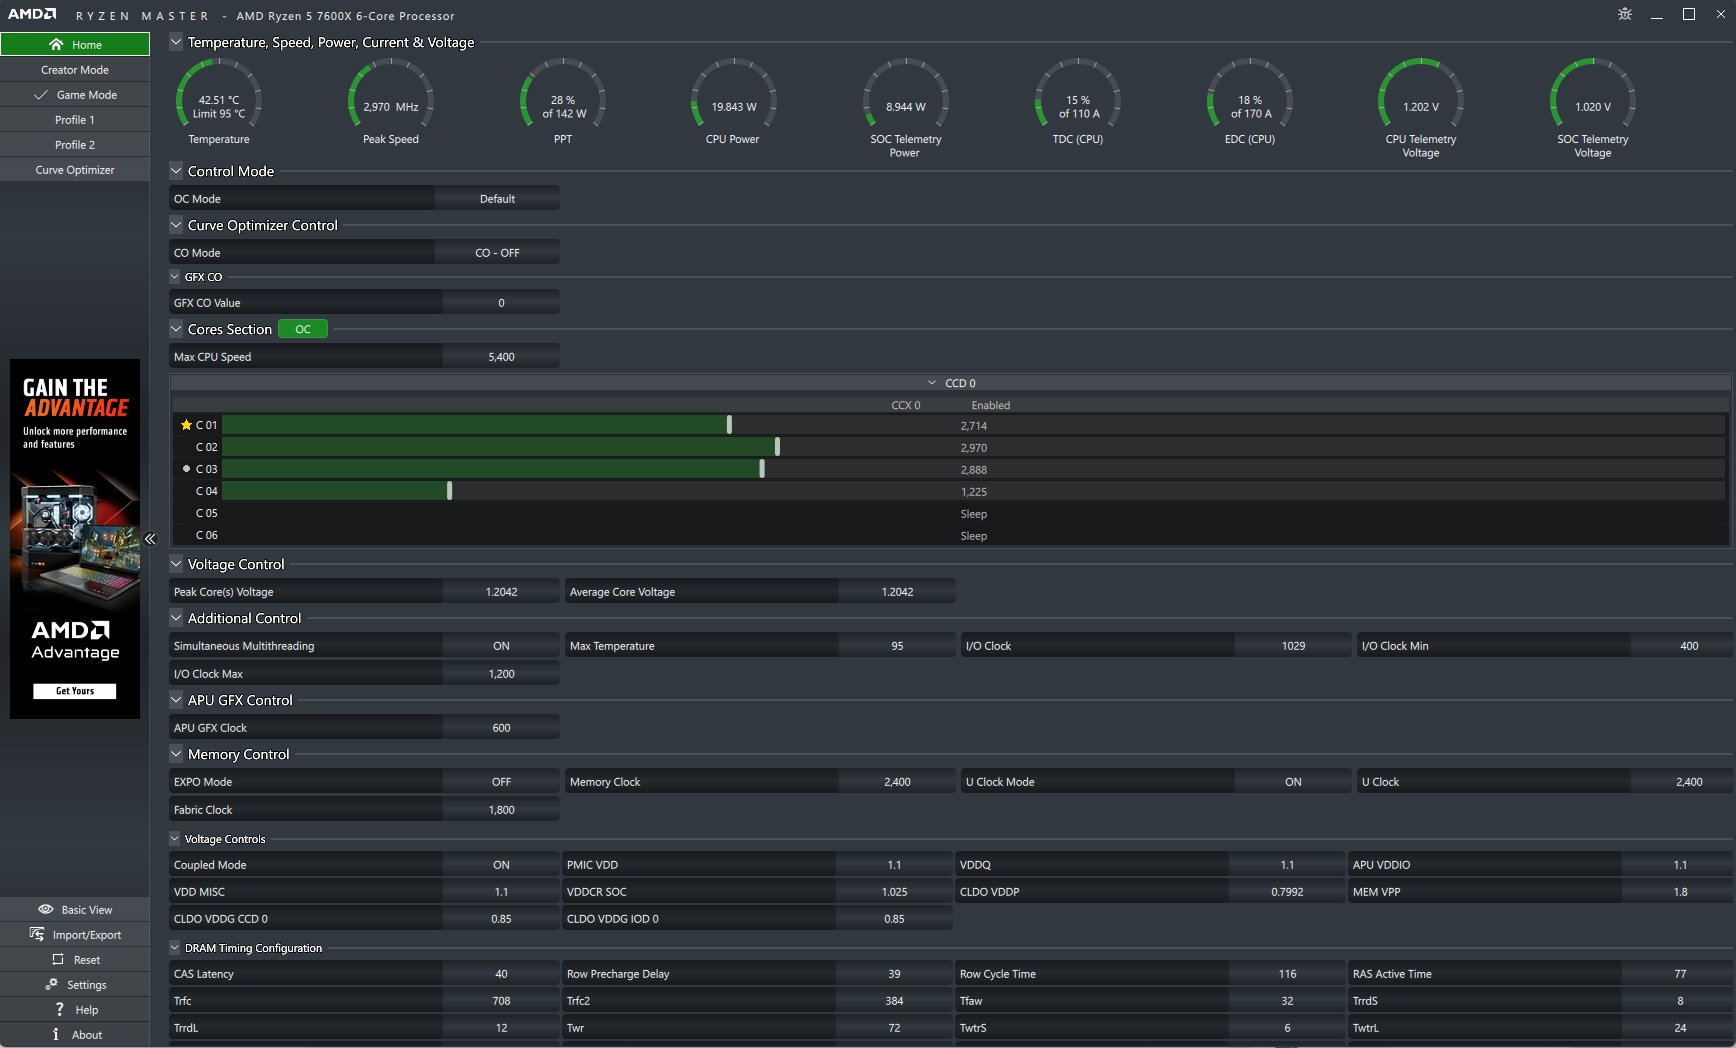The height and width of the screenshot is (1048, 1736).
Task: Click the AMD Advantage ad image
Action: pyautogui.click(x=75, y=540)
